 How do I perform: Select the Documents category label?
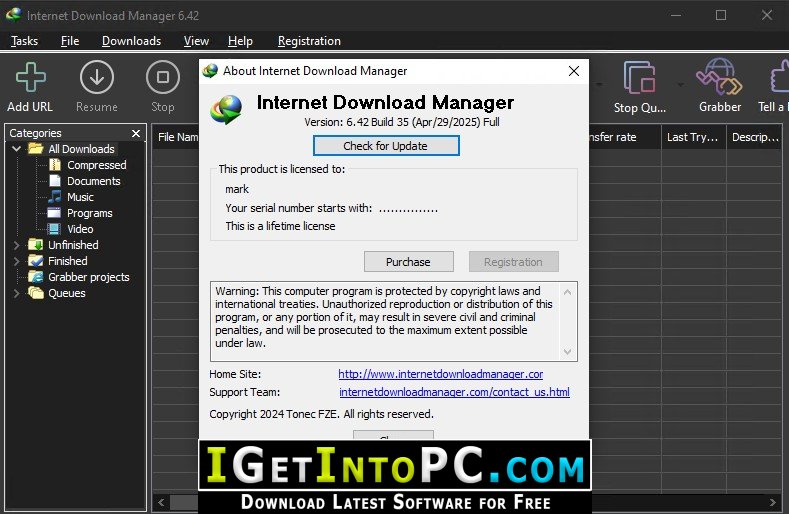click(94, 181)
